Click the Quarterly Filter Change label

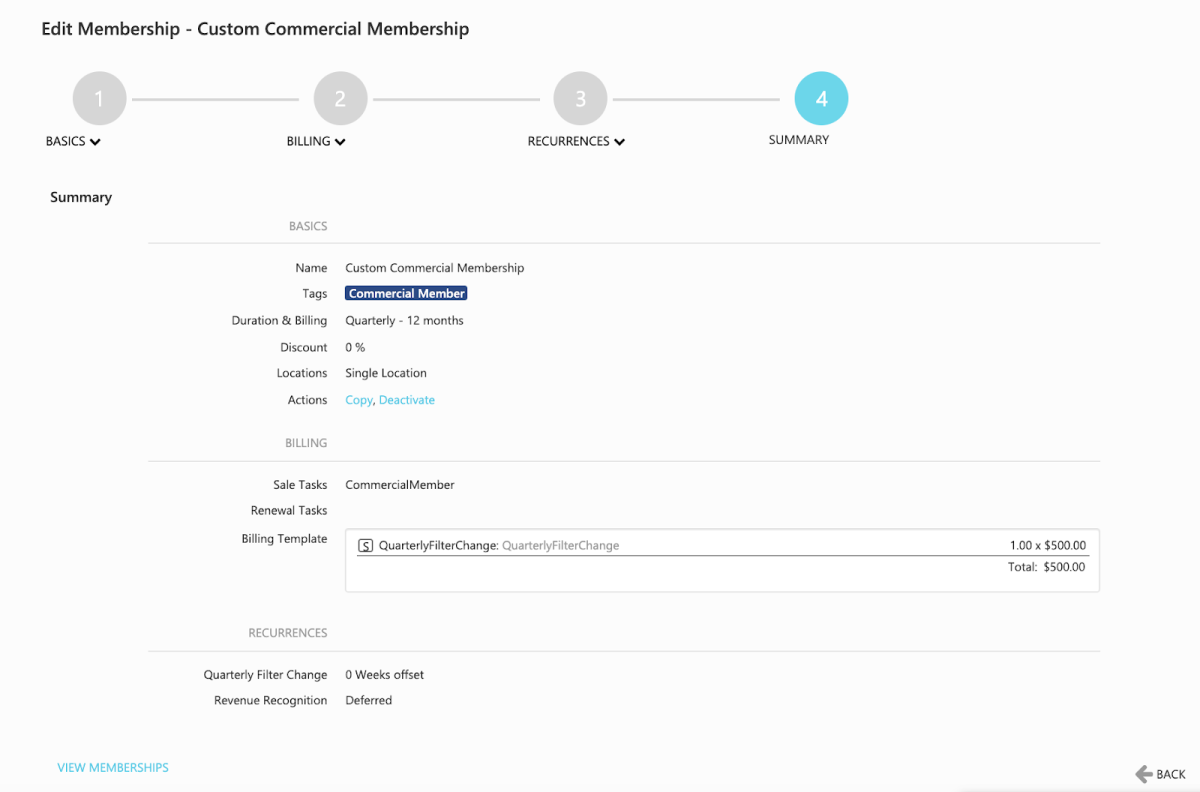(x=265, y=675)
